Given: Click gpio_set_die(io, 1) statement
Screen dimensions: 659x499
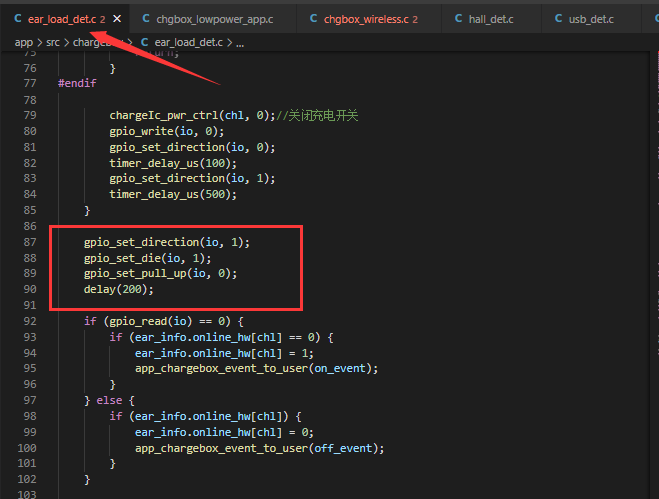Looking at the screenshot, I should pos(148,258).
